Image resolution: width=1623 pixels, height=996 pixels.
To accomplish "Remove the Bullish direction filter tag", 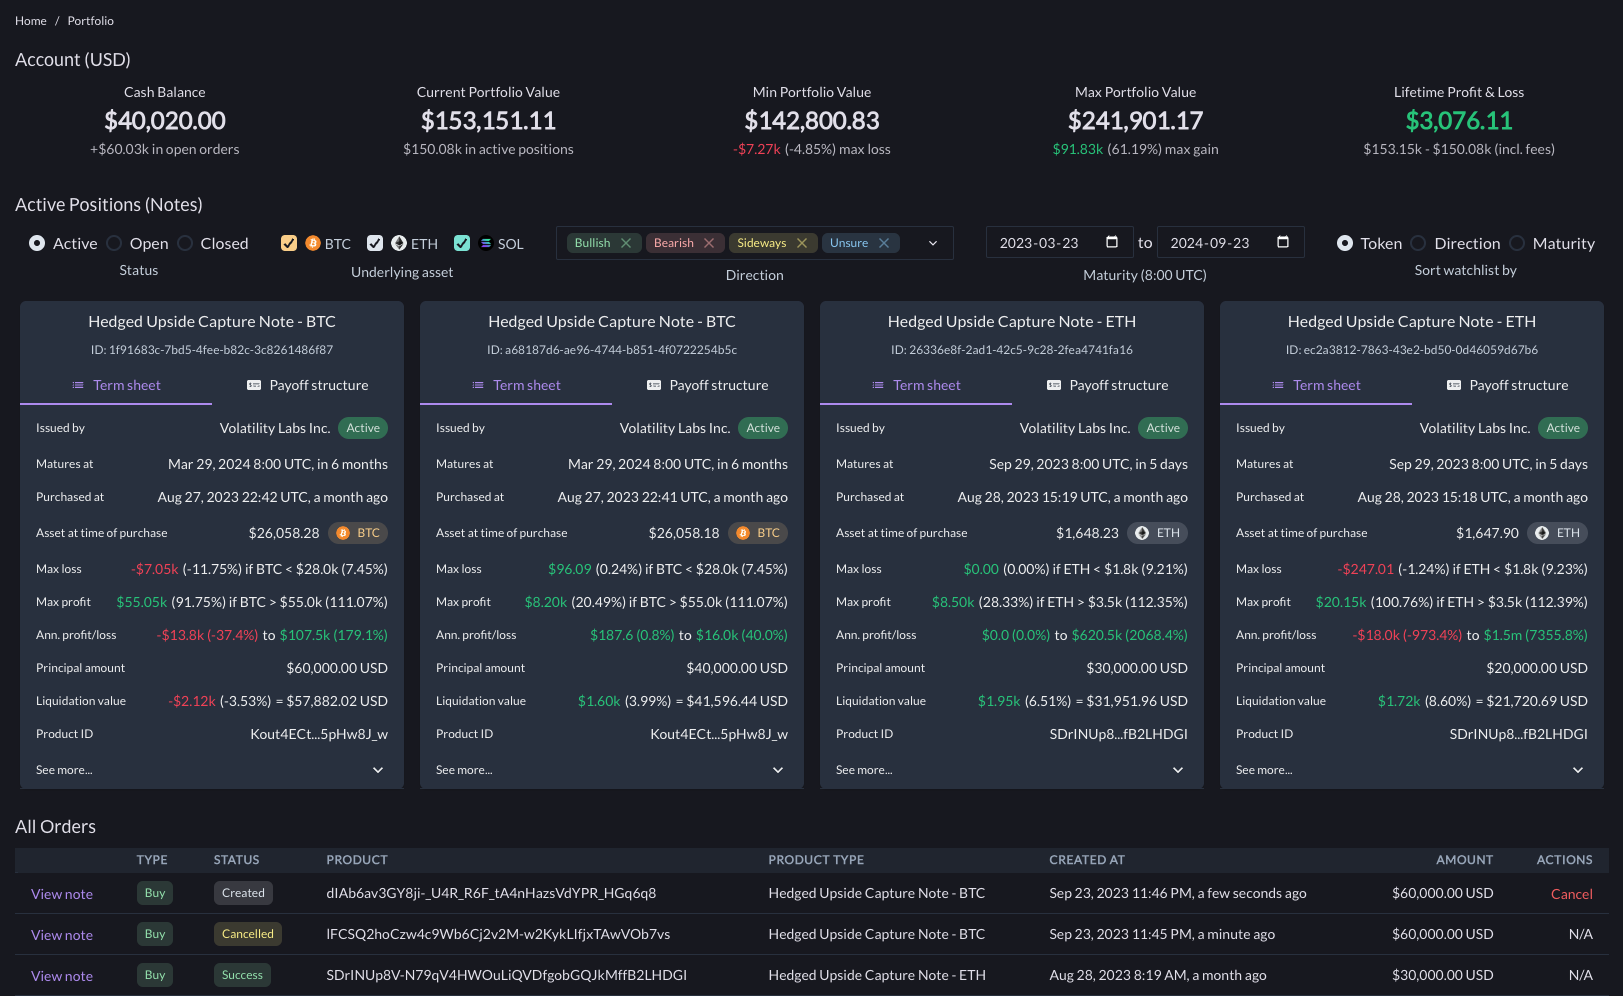I will pos(626,243).
